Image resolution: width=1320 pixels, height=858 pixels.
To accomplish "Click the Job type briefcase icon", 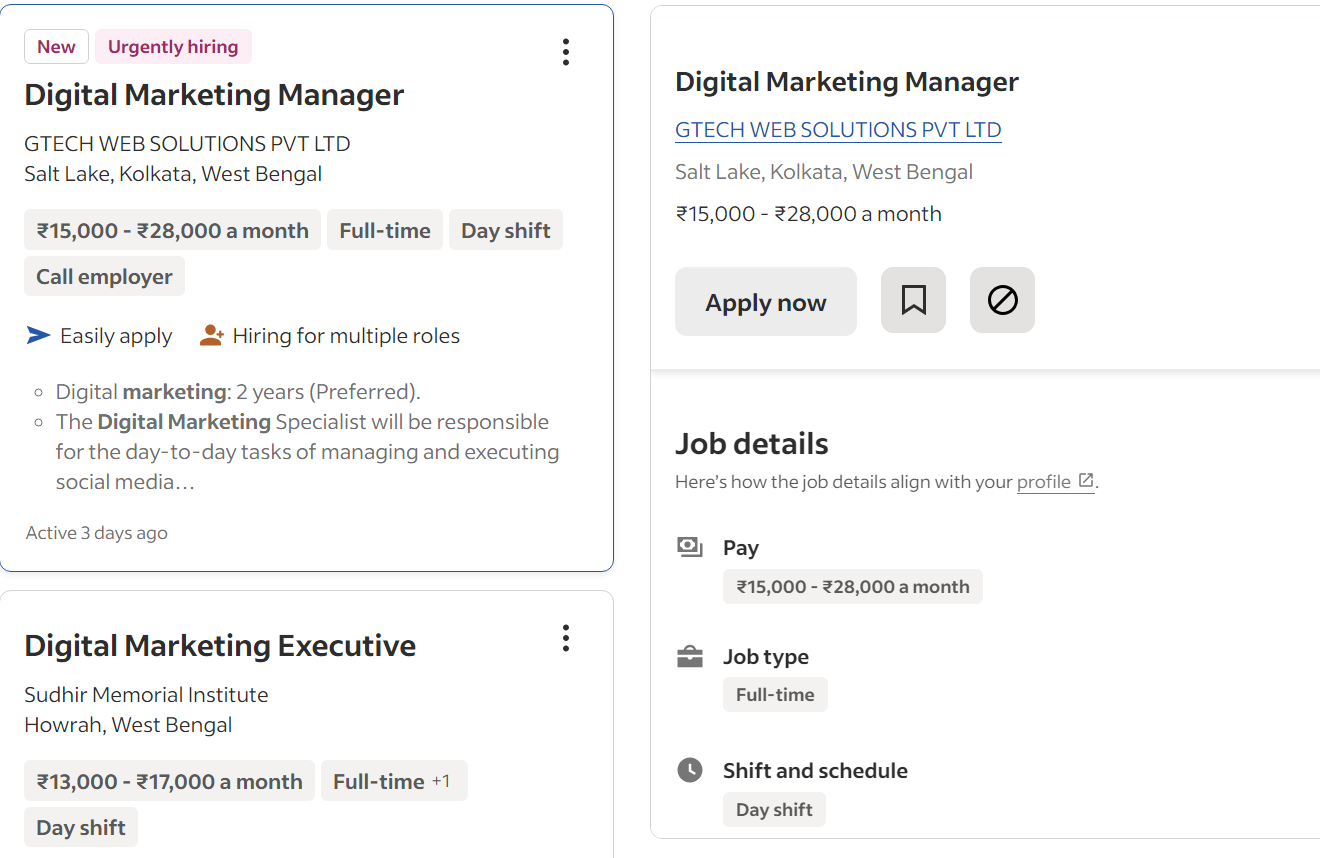I will pyautogui.click(x=690, y=657).
